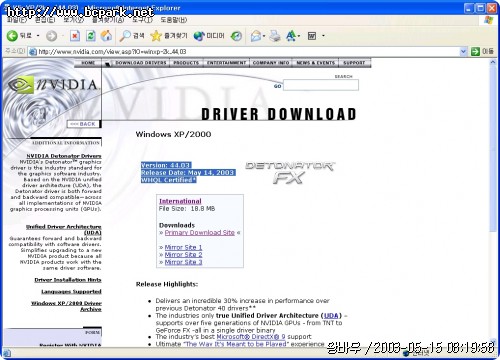Image resolution: width=500 pixels, height=360 pixels.
Task: Open the Tools menu
Action: (x=142, y=20)
